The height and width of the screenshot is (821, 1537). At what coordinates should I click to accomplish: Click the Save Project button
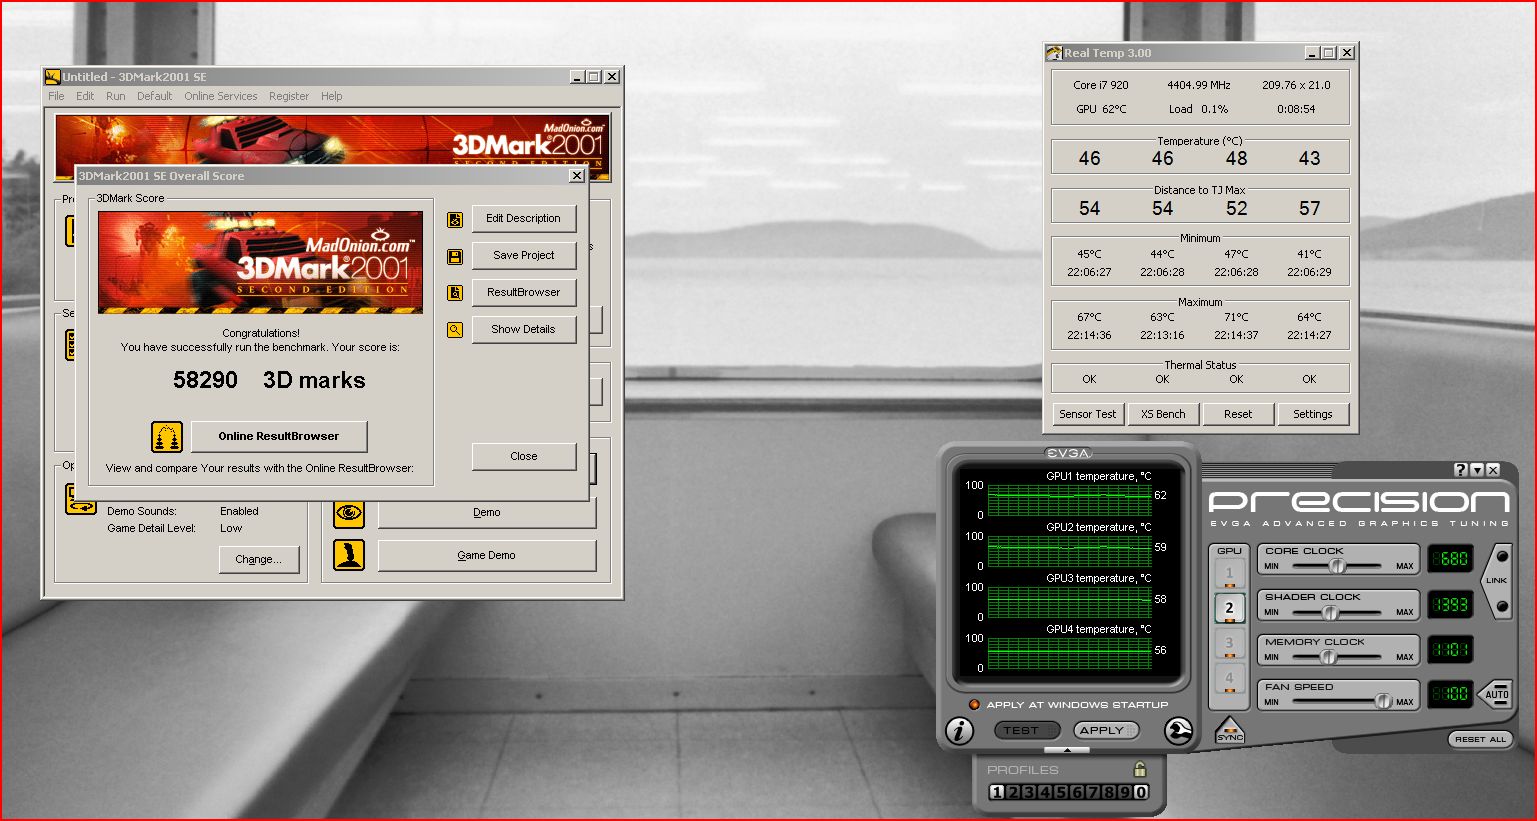point(524,256)
